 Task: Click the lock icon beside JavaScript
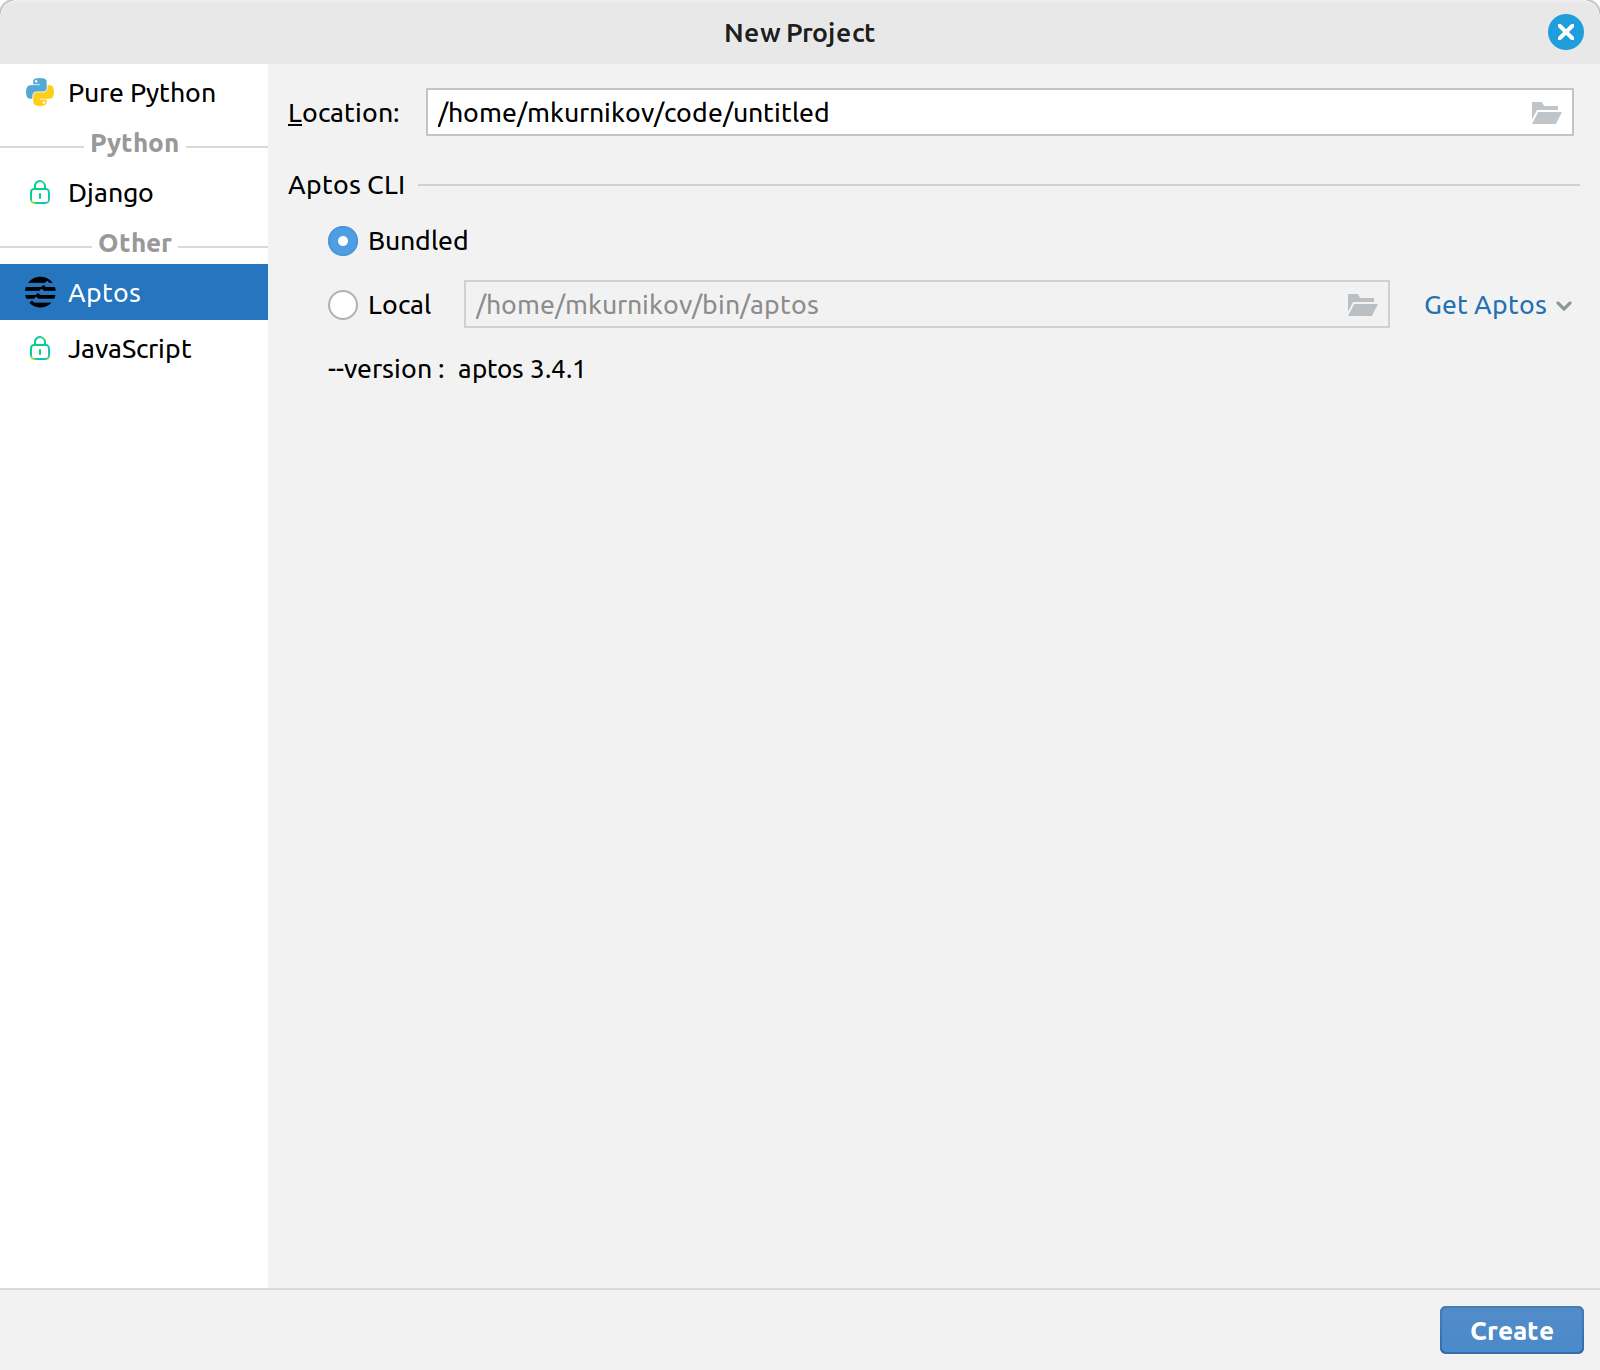coord(40,348)
